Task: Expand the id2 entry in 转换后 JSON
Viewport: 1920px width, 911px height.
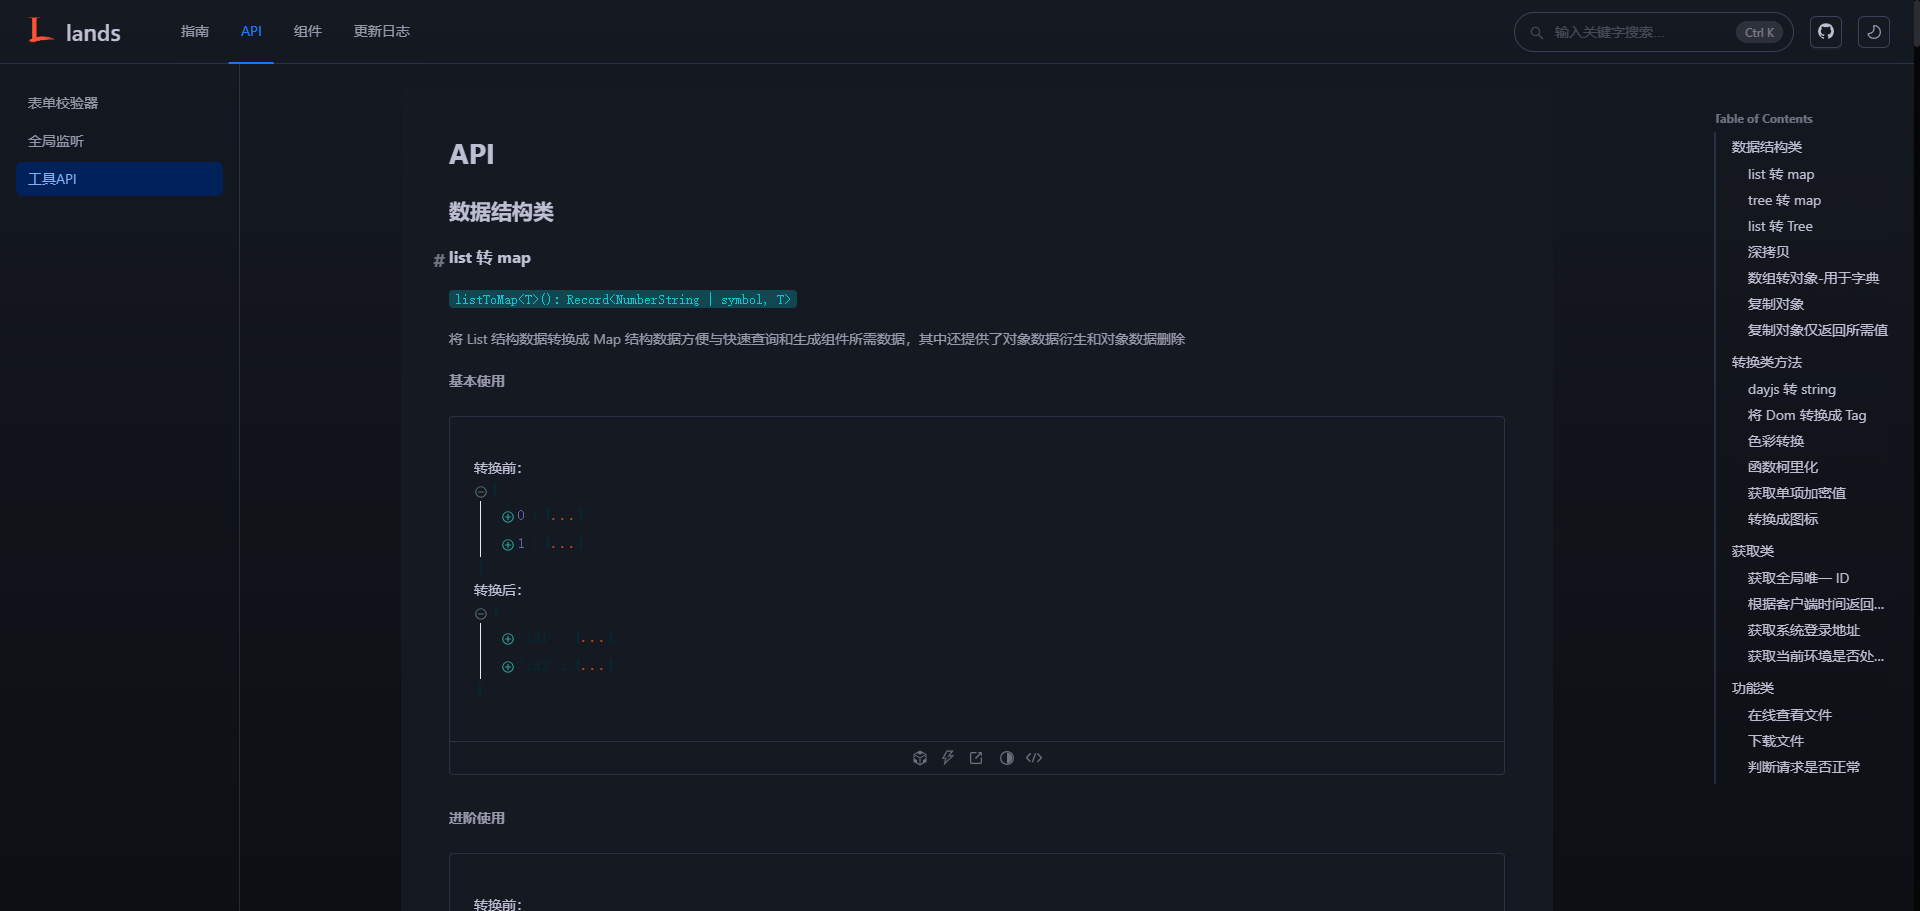Action: (508, 667)
